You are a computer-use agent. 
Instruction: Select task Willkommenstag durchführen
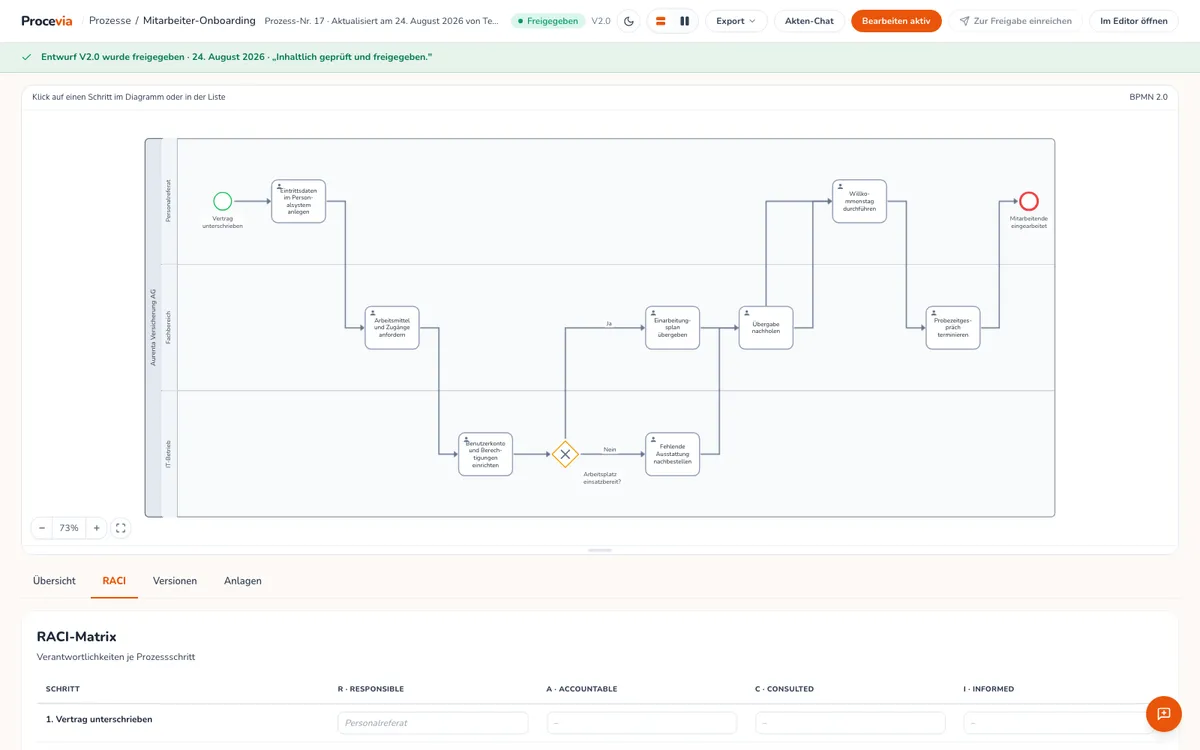click(x=859, y=201)
